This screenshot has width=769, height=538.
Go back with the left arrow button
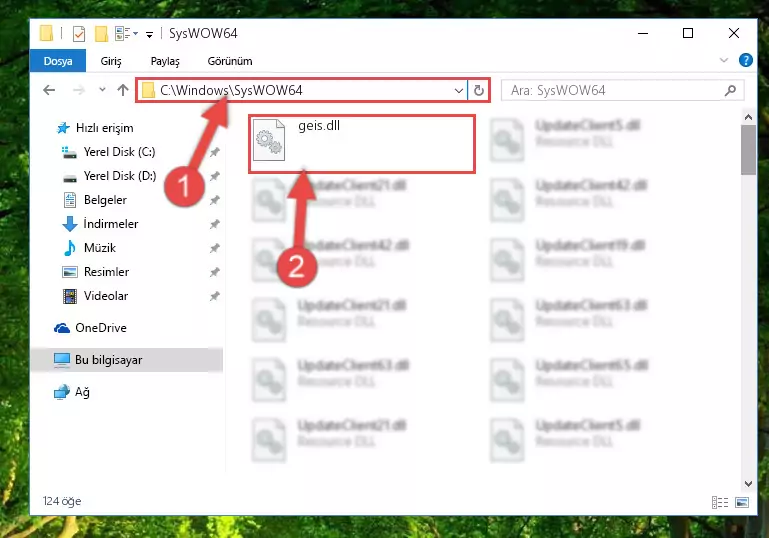(x=49, y=90)
